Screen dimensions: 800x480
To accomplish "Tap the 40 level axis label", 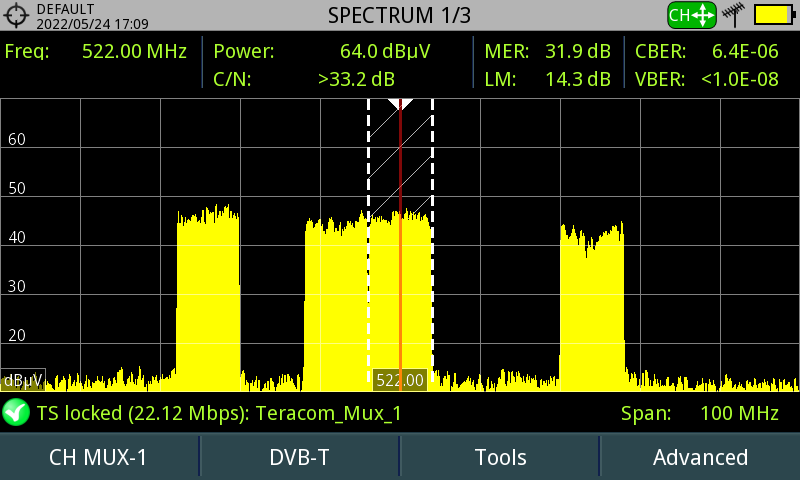I will coord(17,237).
